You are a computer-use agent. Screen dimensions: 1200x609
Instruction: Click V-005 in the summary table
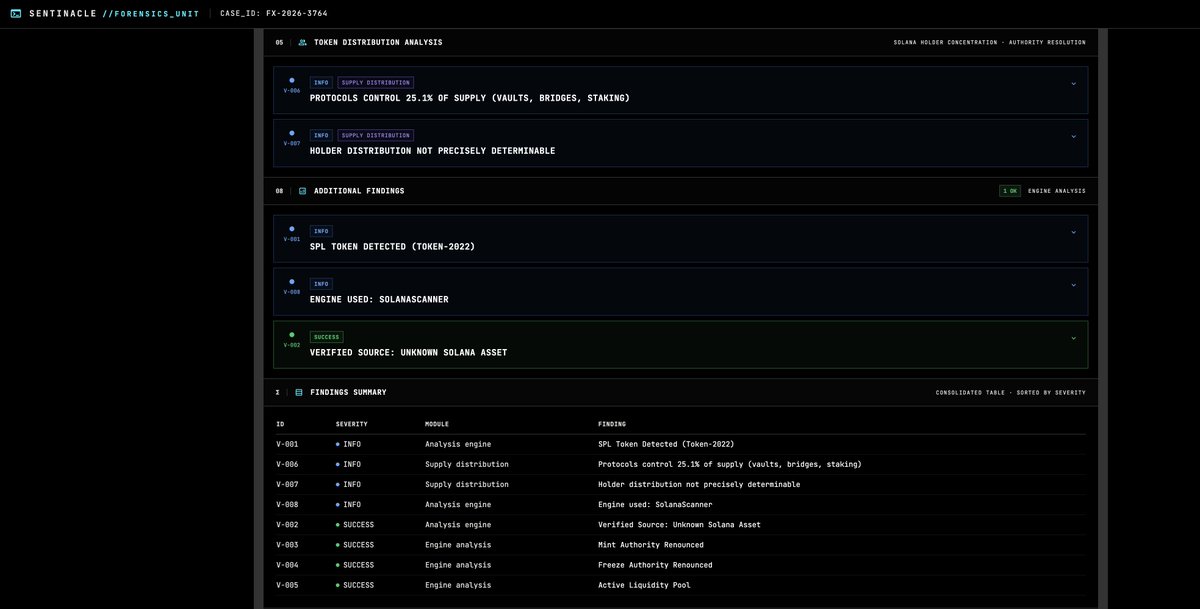point(287,585)
